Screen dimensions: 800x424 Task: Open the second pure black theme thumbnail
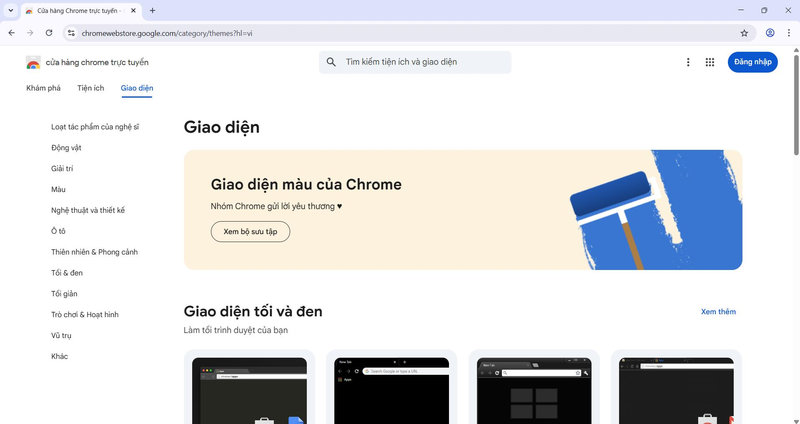(392, 390)
